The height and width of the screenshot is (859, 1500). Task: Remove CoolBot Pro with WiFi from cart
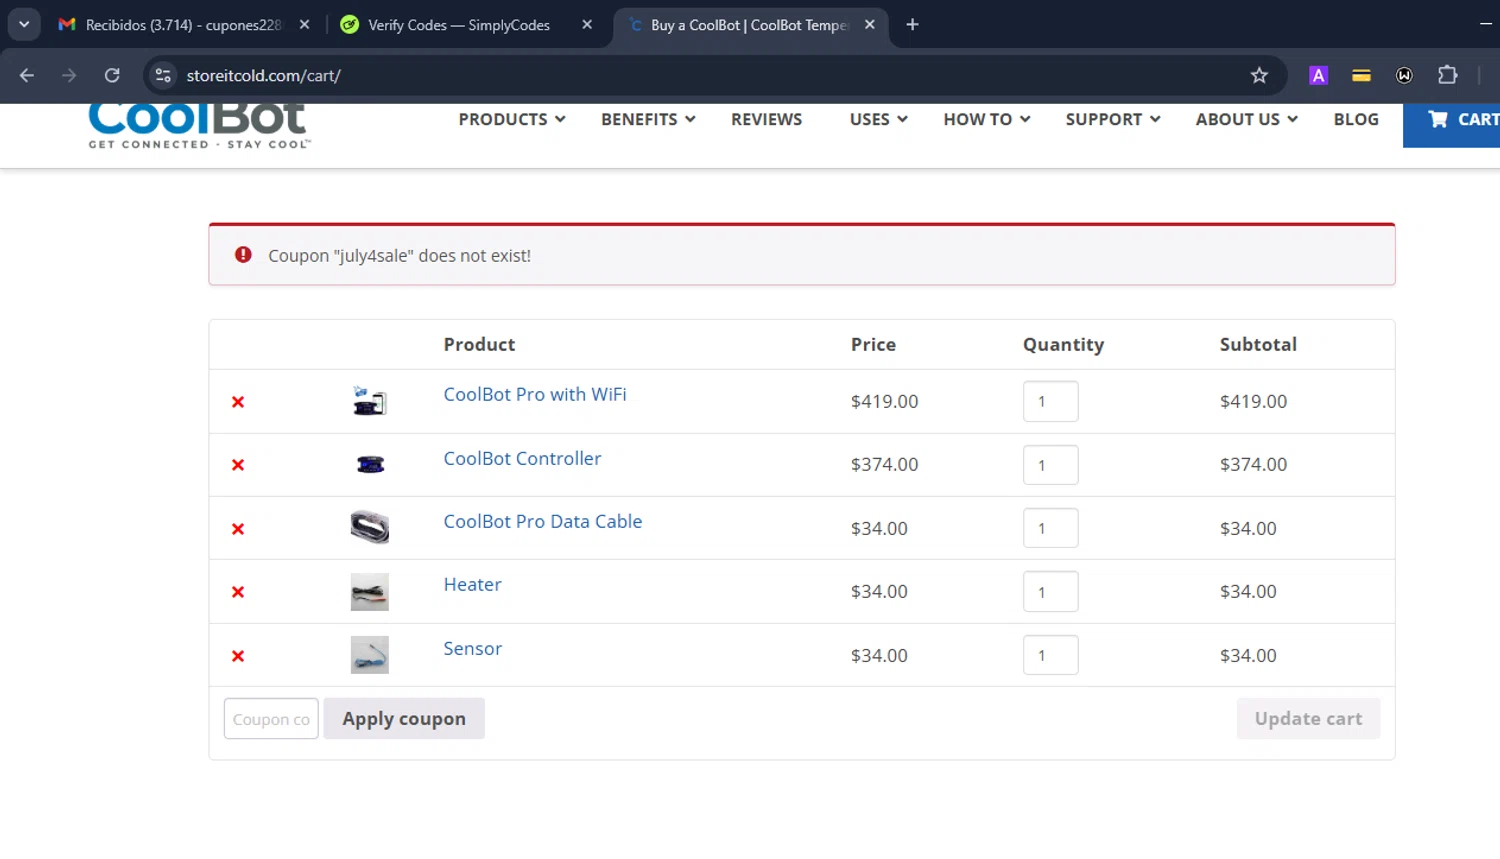238,402
